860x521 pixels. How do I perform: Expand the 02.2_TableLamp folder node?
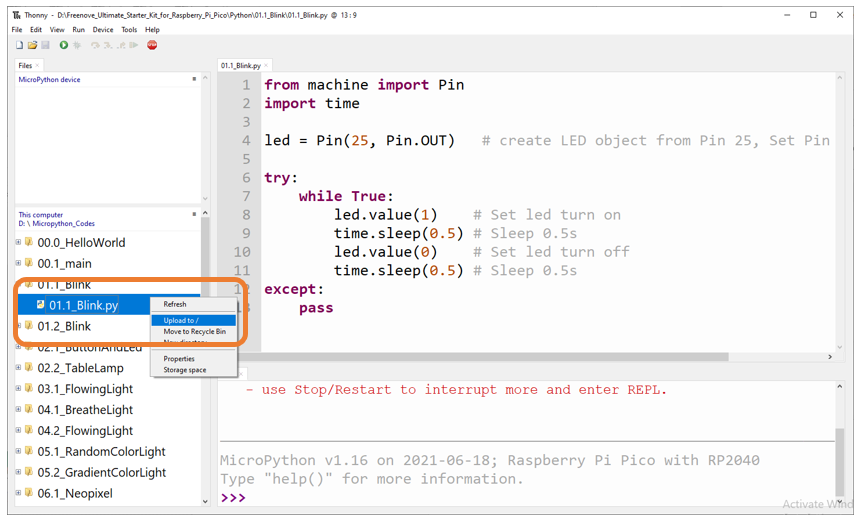[x=18, y=367]
